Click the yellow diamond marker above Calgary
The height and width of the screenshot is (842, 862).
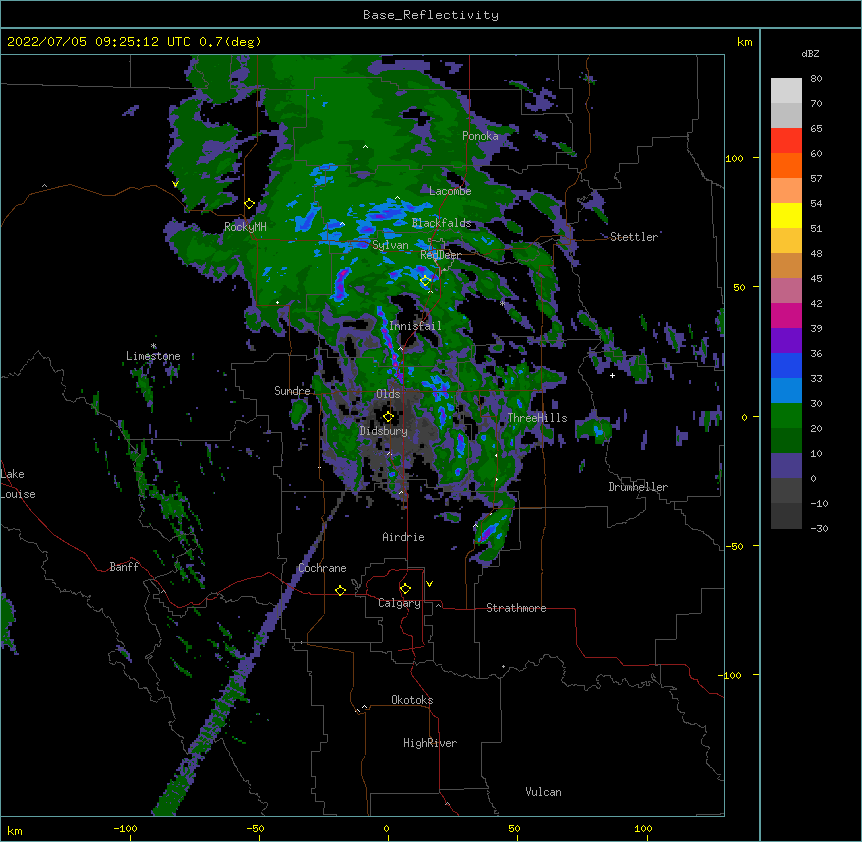pos(405,589)
